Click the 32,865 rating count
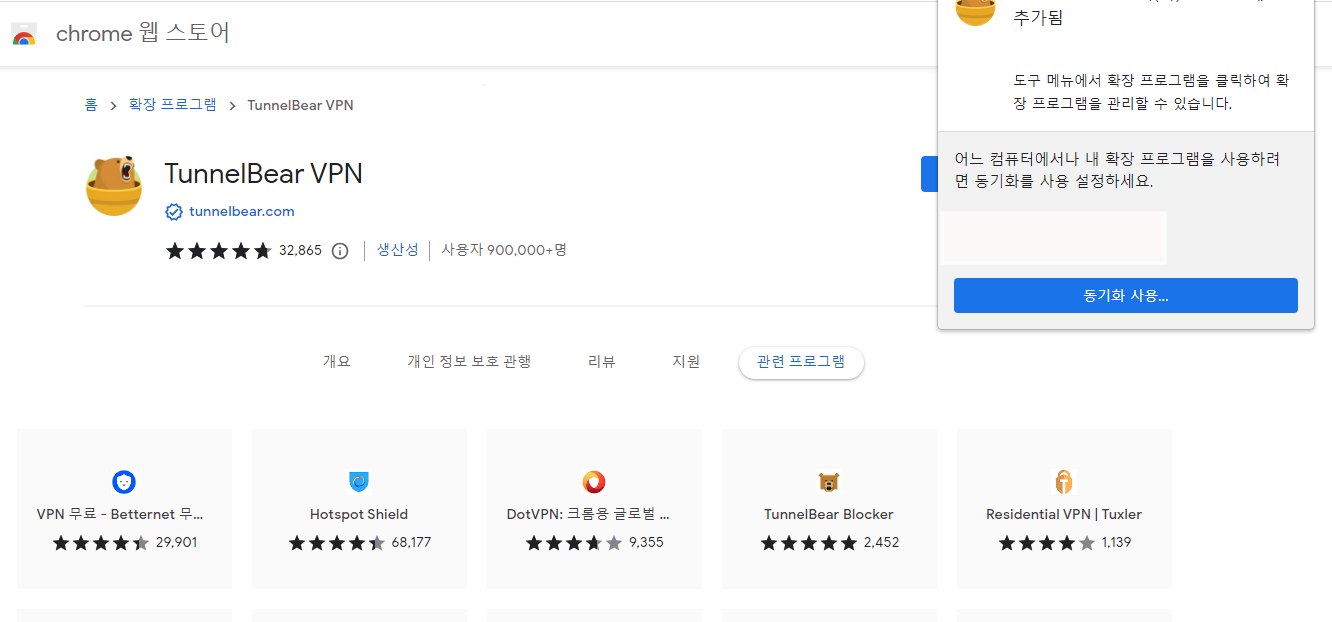The width and height of the screenshot is (1332, 622). click(300, 251)
